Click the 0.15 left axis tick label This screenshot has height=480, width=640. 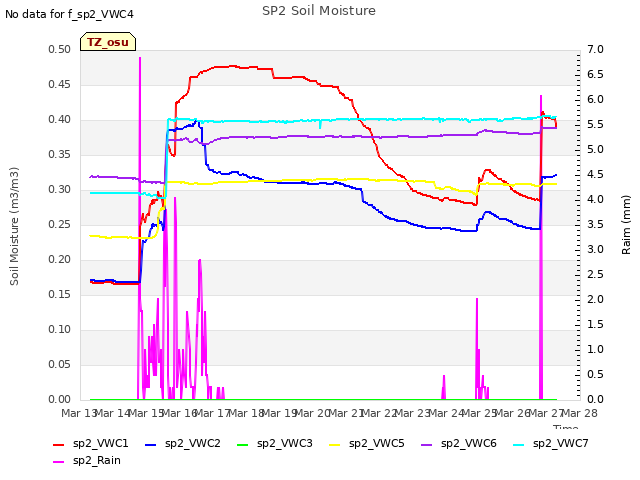[x=60, y=294]
